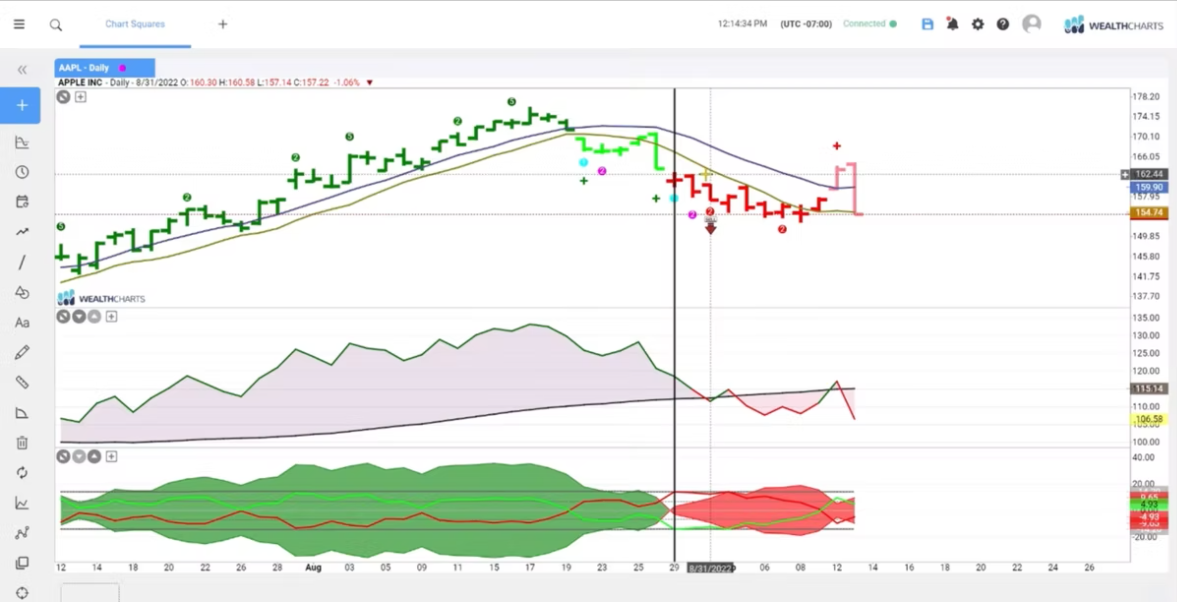Expand main price pane with plus box
The width and height of the screenshot is (1177, 602).
[x=80, y=96]
